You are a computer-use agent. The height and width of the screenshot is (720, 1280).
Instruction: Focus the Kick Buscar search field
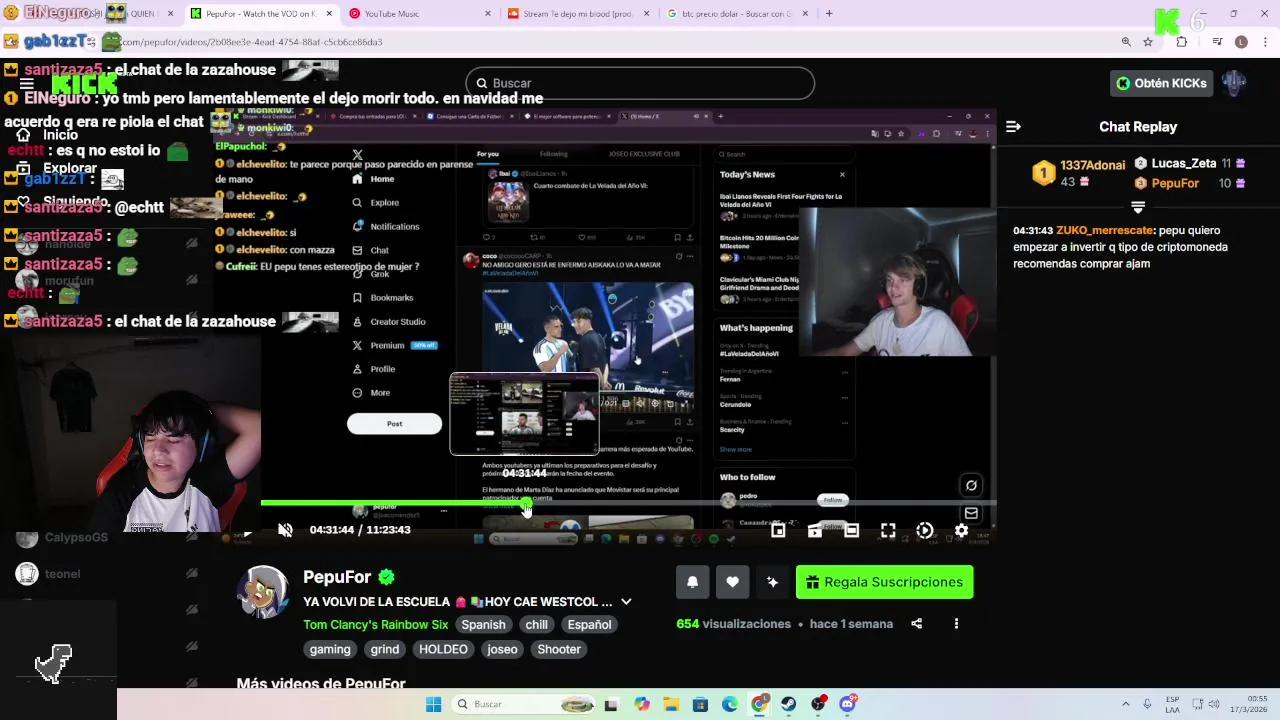click(x=640, y=83)
